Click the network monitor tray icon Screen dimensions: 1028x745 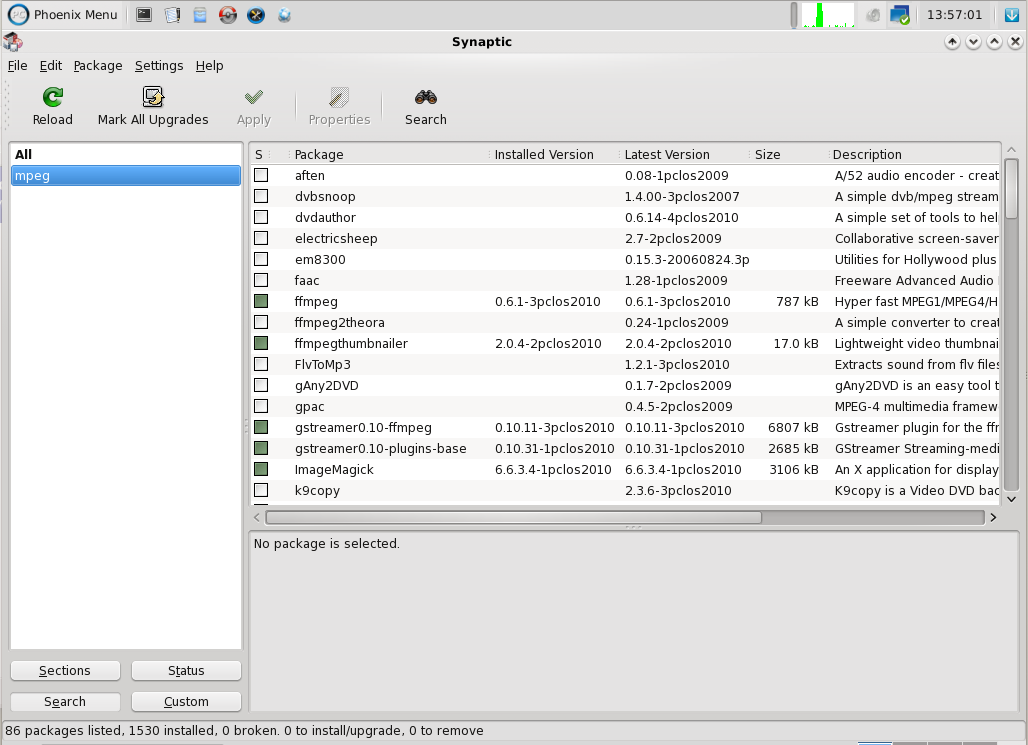pyautogui.click(x=900, y=15)
